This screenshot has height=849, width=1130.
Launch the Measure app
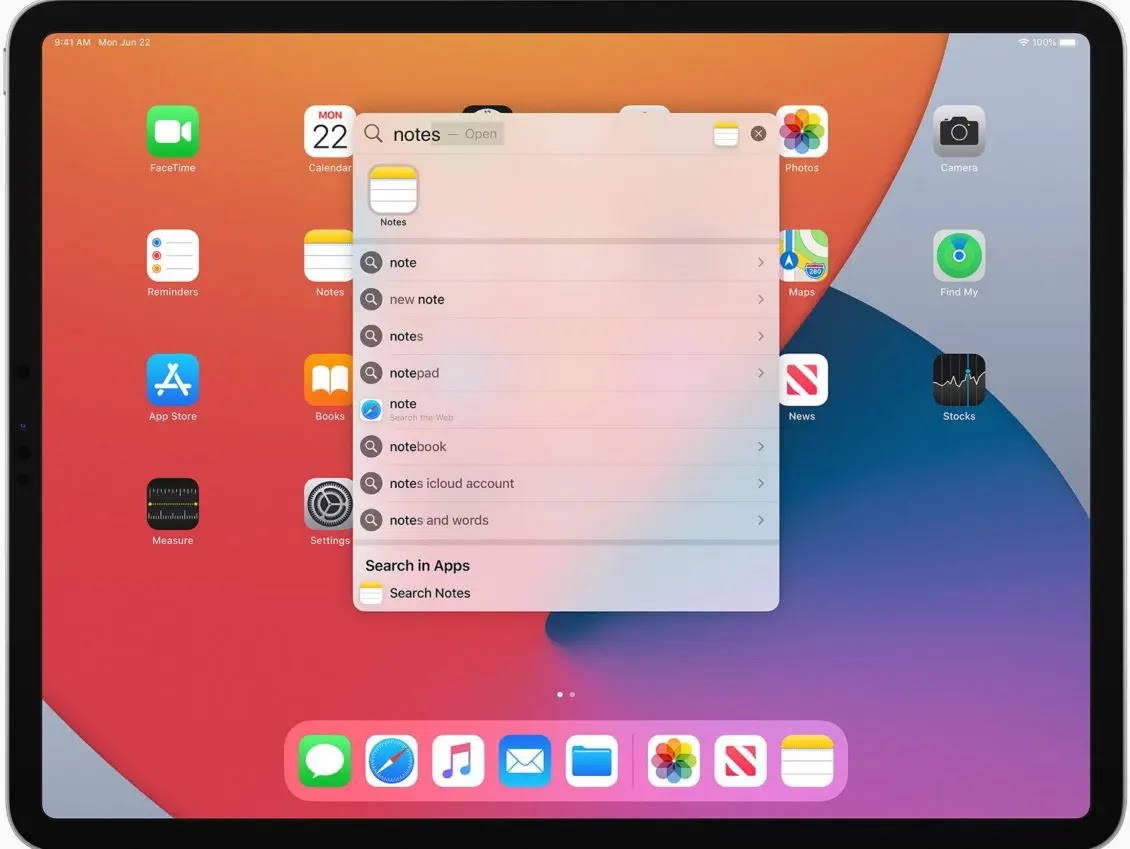pyautogui.click(x=172, y=504)
